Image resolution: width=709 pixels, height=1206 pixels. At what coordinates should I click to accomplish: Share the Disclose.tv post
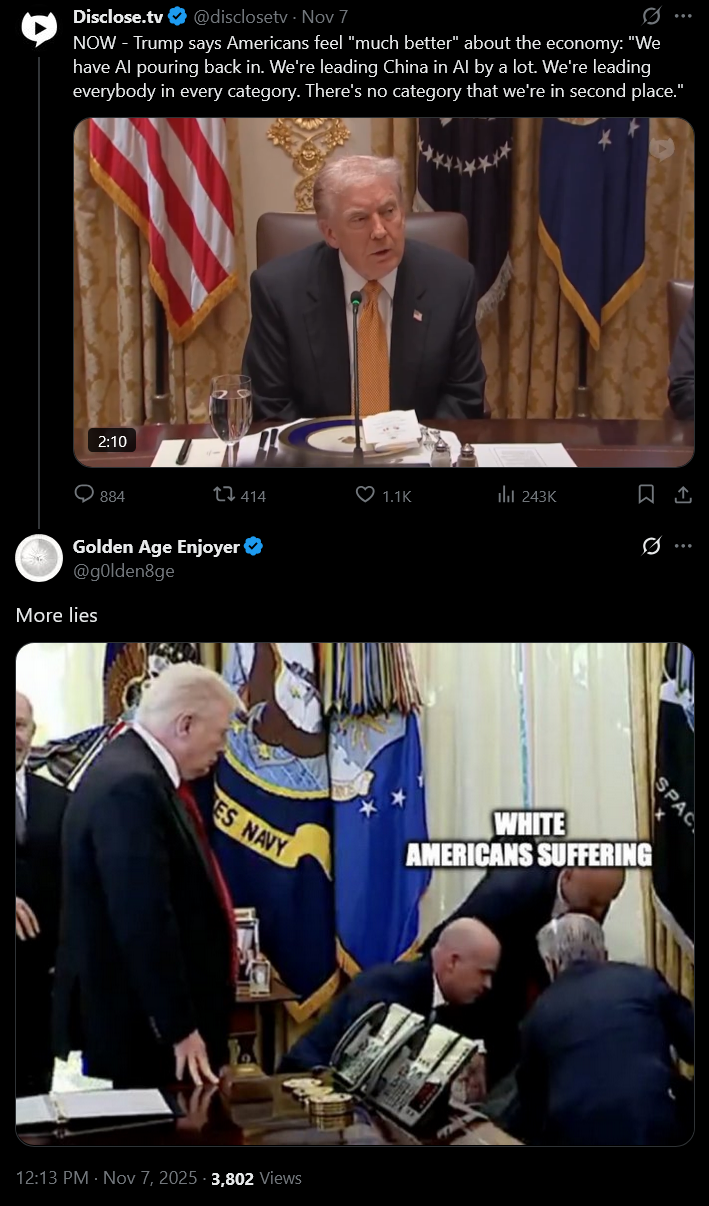tap(683, 494)
